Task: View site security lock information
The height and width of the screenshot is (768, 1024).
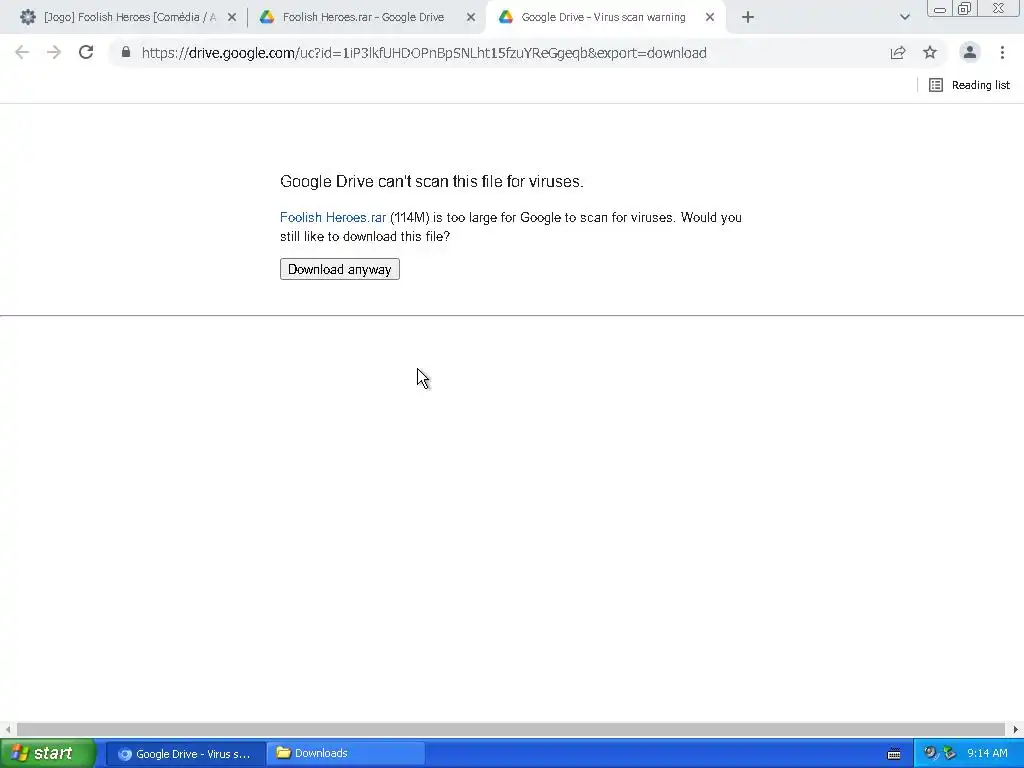Action: click(x=126, y=52)
